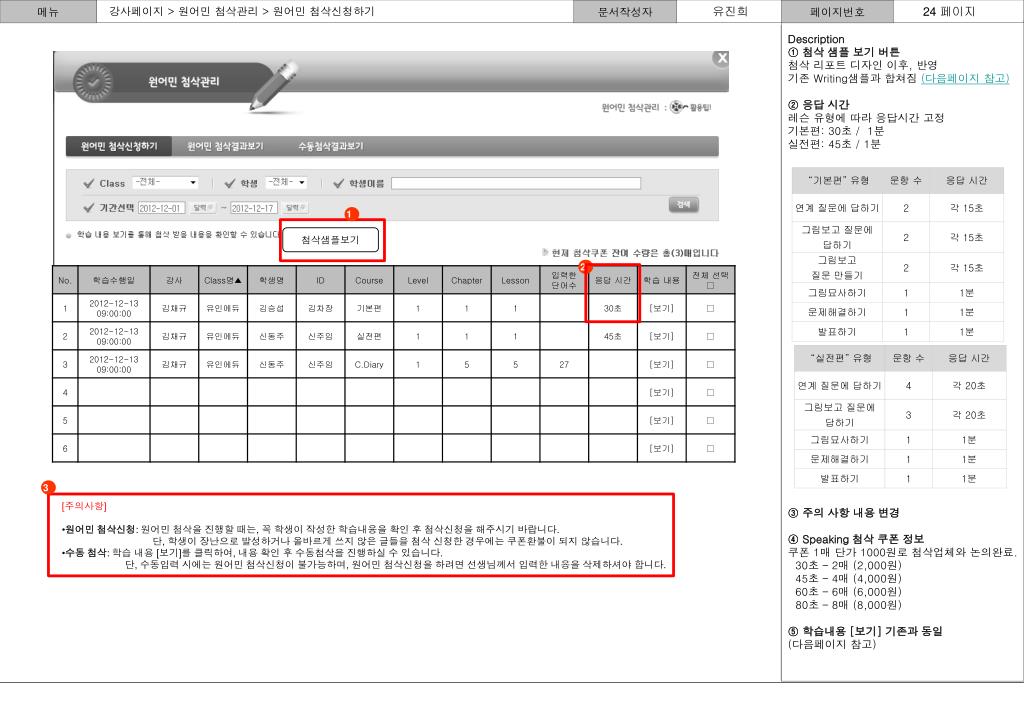This screenshot has height=713, width=1024.
Task: Follow the (다음페이지 참고) hyperlink in Description
Action: (x=965, y=78)
